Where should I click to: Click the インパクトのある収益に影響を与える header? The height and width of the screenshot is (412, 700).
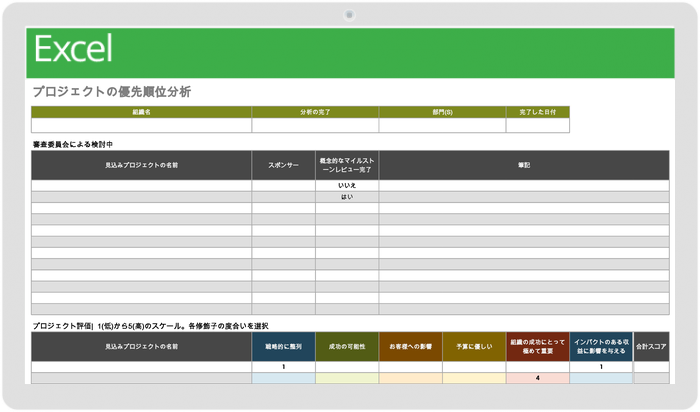pyautogui.click(x=601, y=346)
